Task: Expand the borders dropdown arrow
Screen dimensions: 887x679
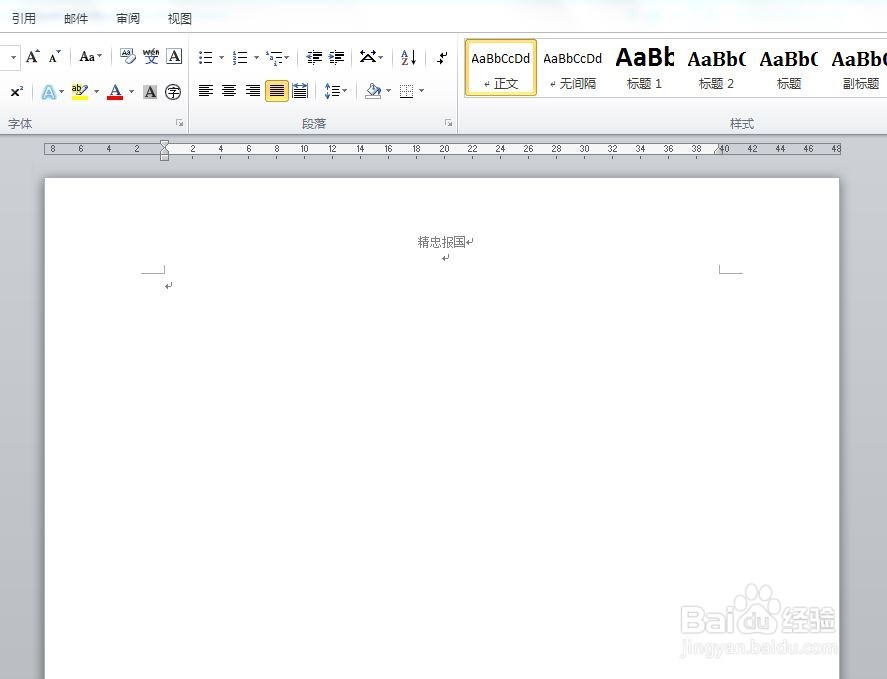Action: click(x=421, y=91)
